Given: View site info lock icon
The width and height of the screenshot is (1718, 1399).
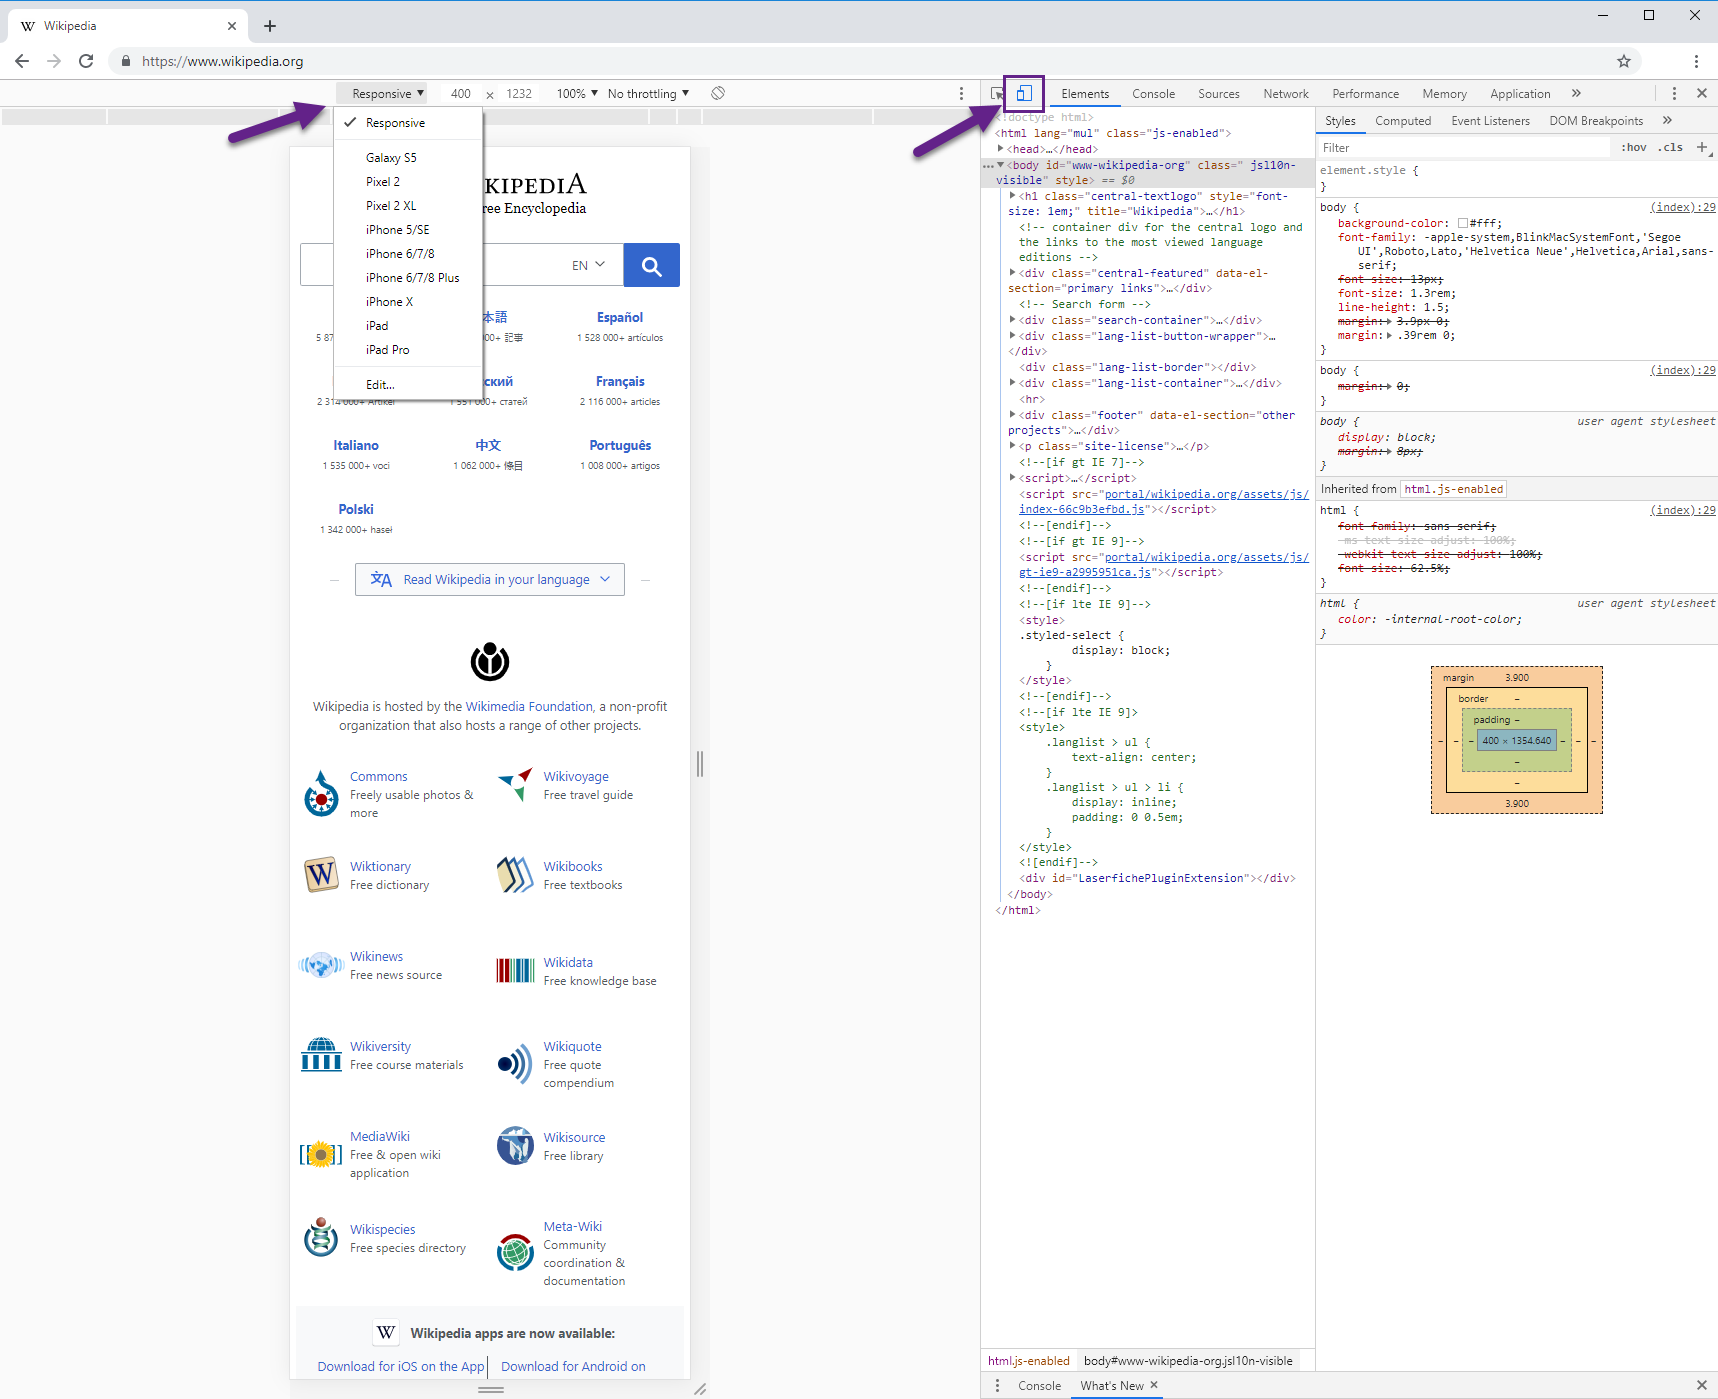Looking at the screenshot, I should point(126,61).
